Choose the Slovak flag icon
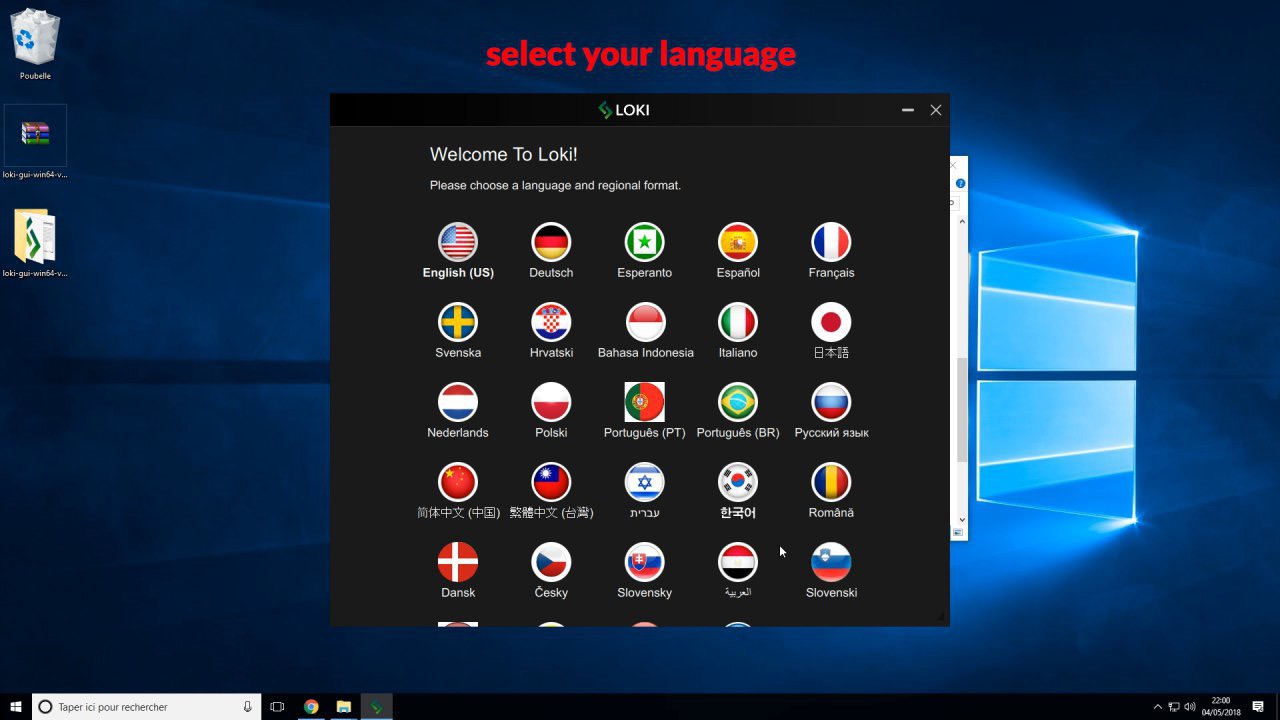 [x=645, y=562]
